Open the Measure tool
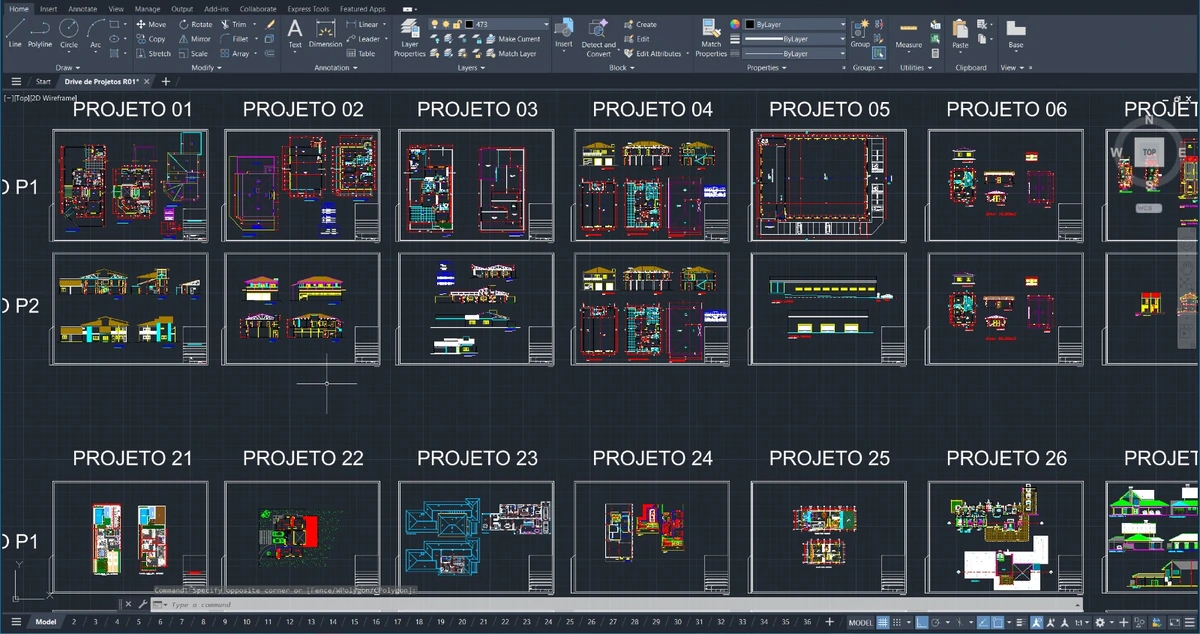Image resolution: width=1200 pixels, height=634 pixels. [909, 34]
